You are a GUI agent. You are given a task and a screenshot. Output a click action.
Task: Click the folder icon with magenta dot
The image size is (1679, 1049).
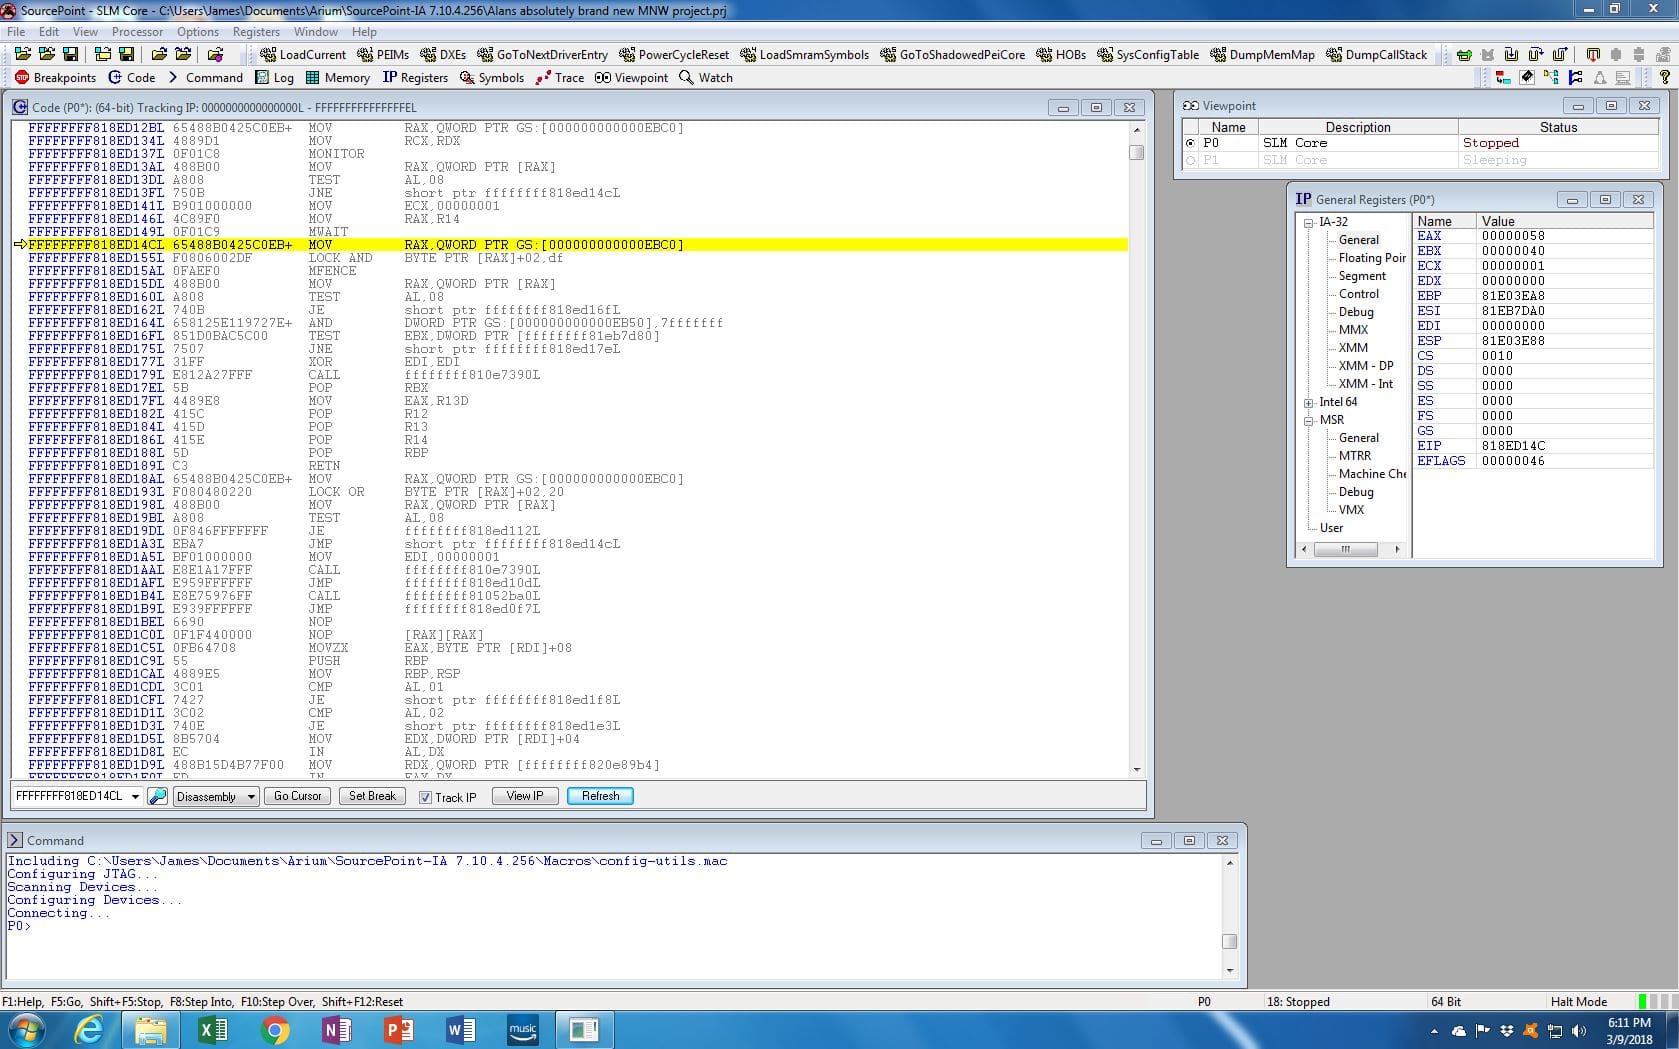(215, 54)
